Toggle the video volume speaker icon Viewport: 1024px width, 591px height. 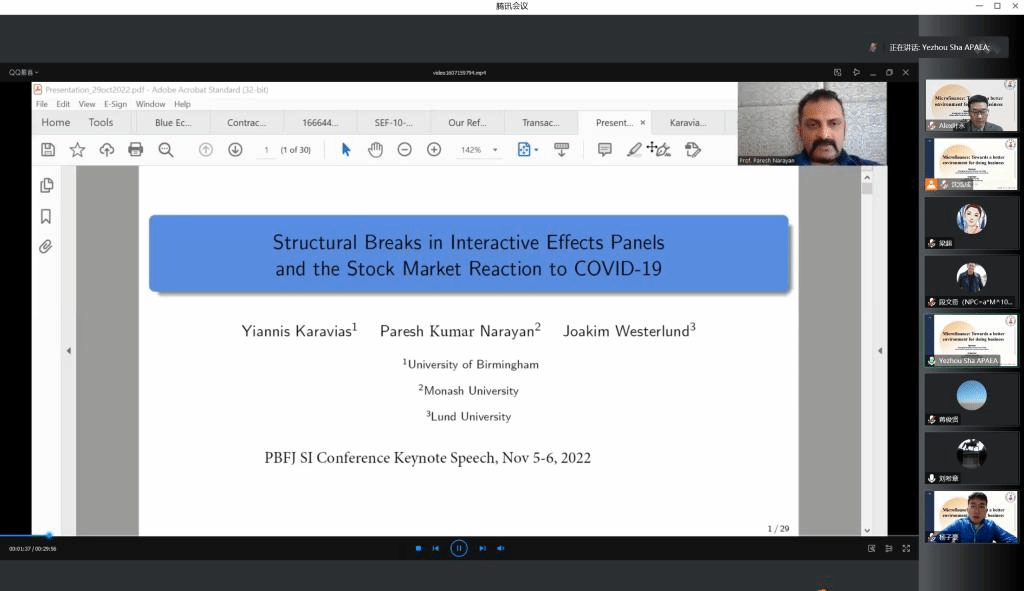pos(501,548)
